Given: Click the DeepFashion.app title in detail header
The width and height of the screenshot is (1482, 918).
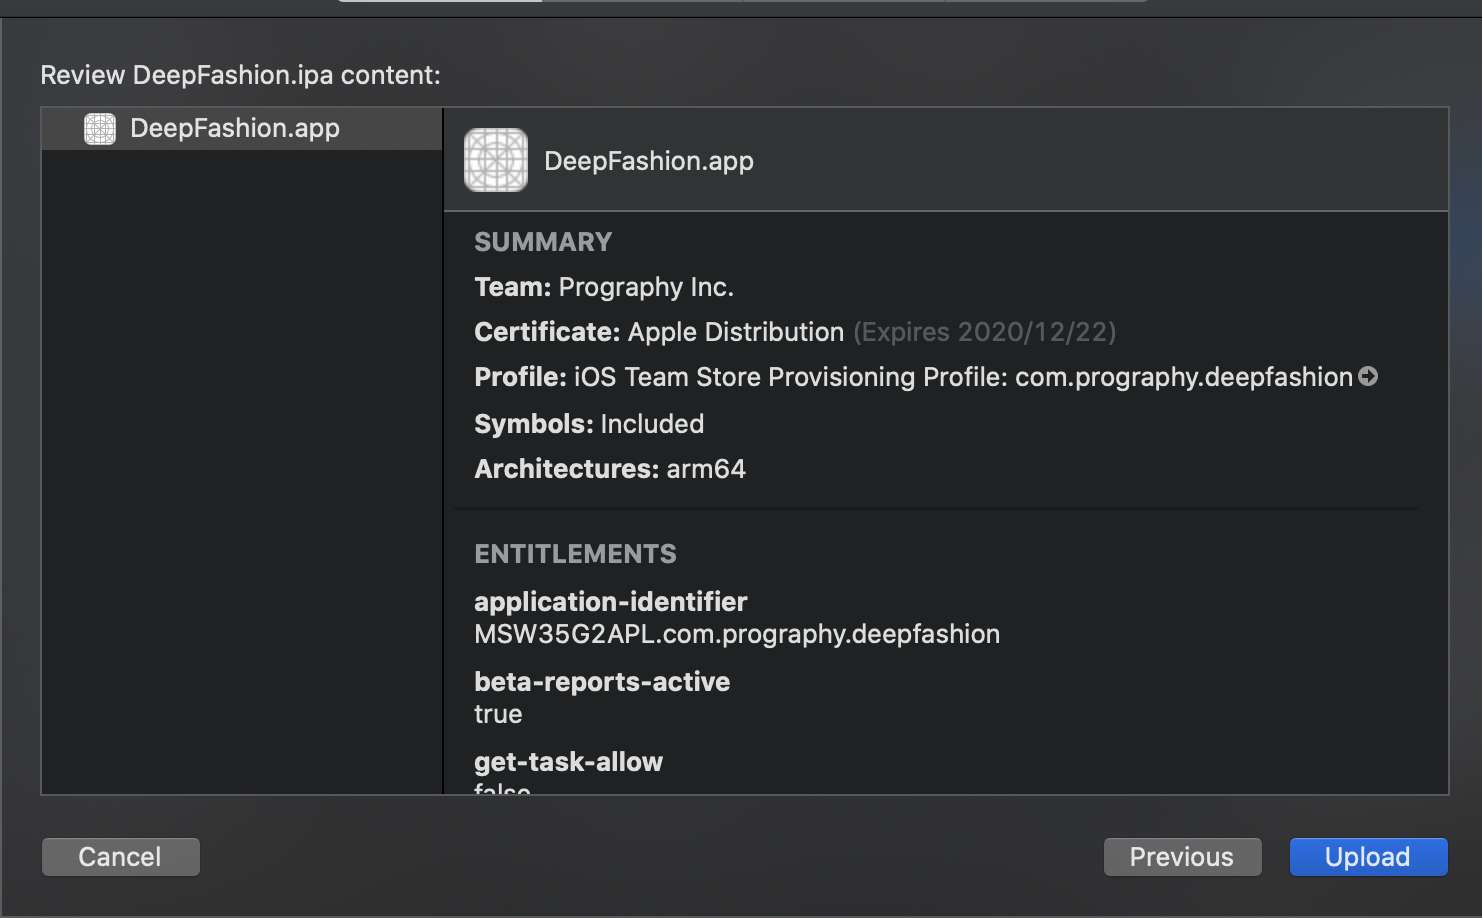Looking at the screenshot, I should click(649, 161).
